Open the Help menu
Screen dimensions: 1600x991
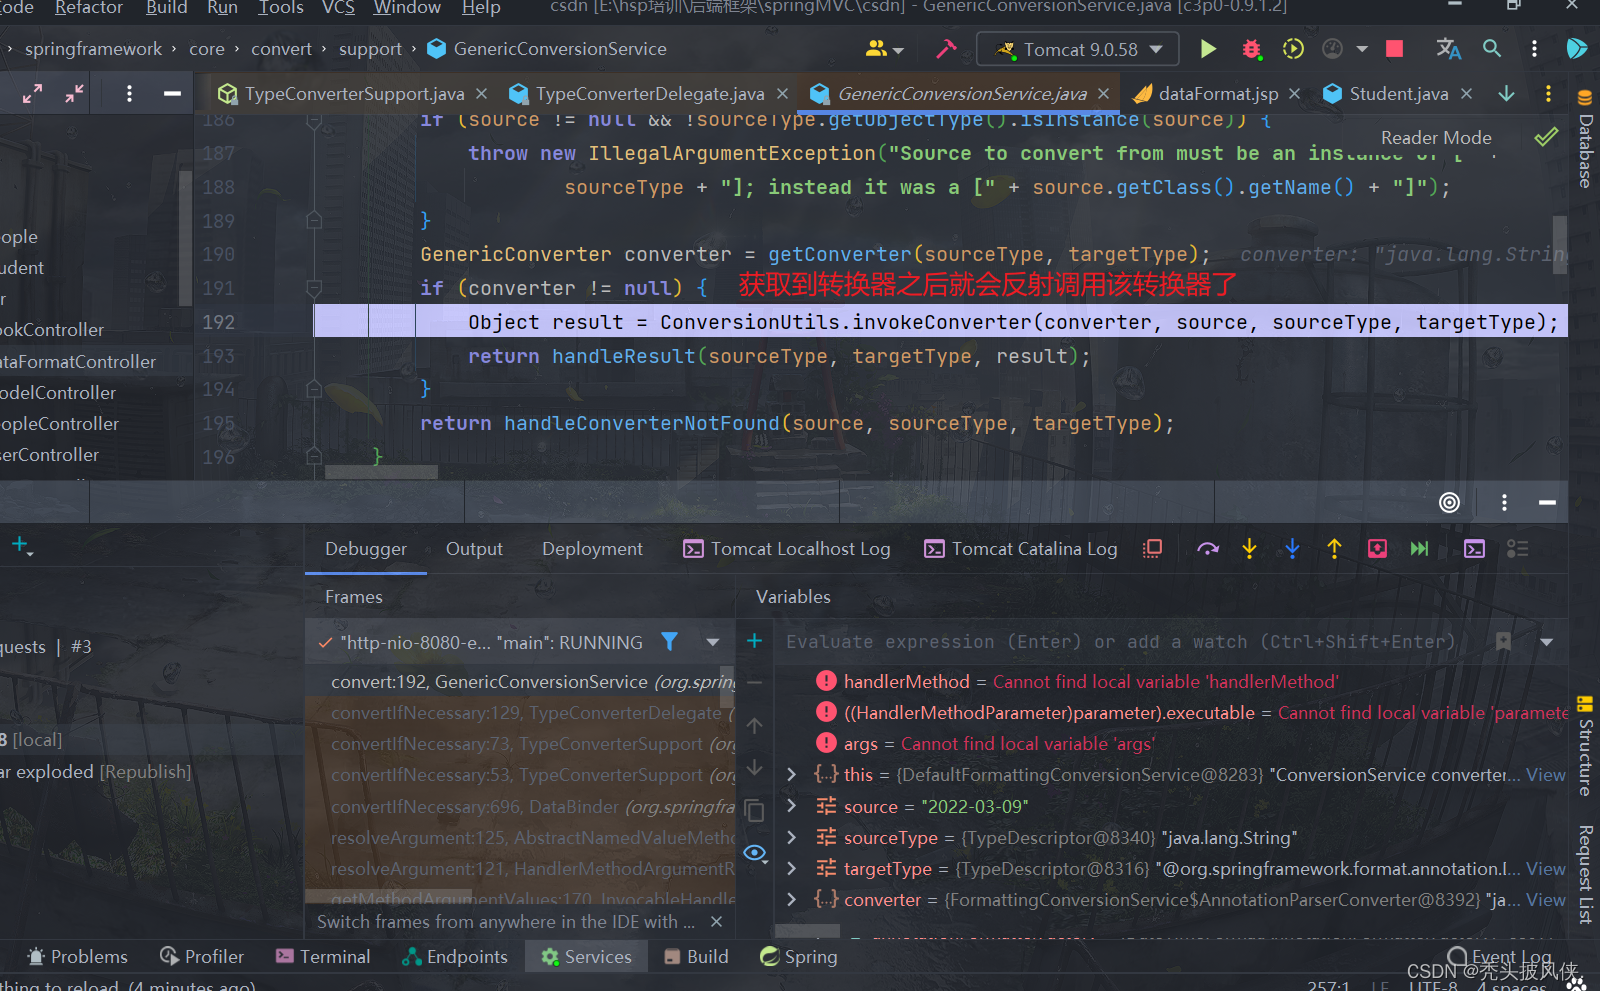click(x=481, y=8)
